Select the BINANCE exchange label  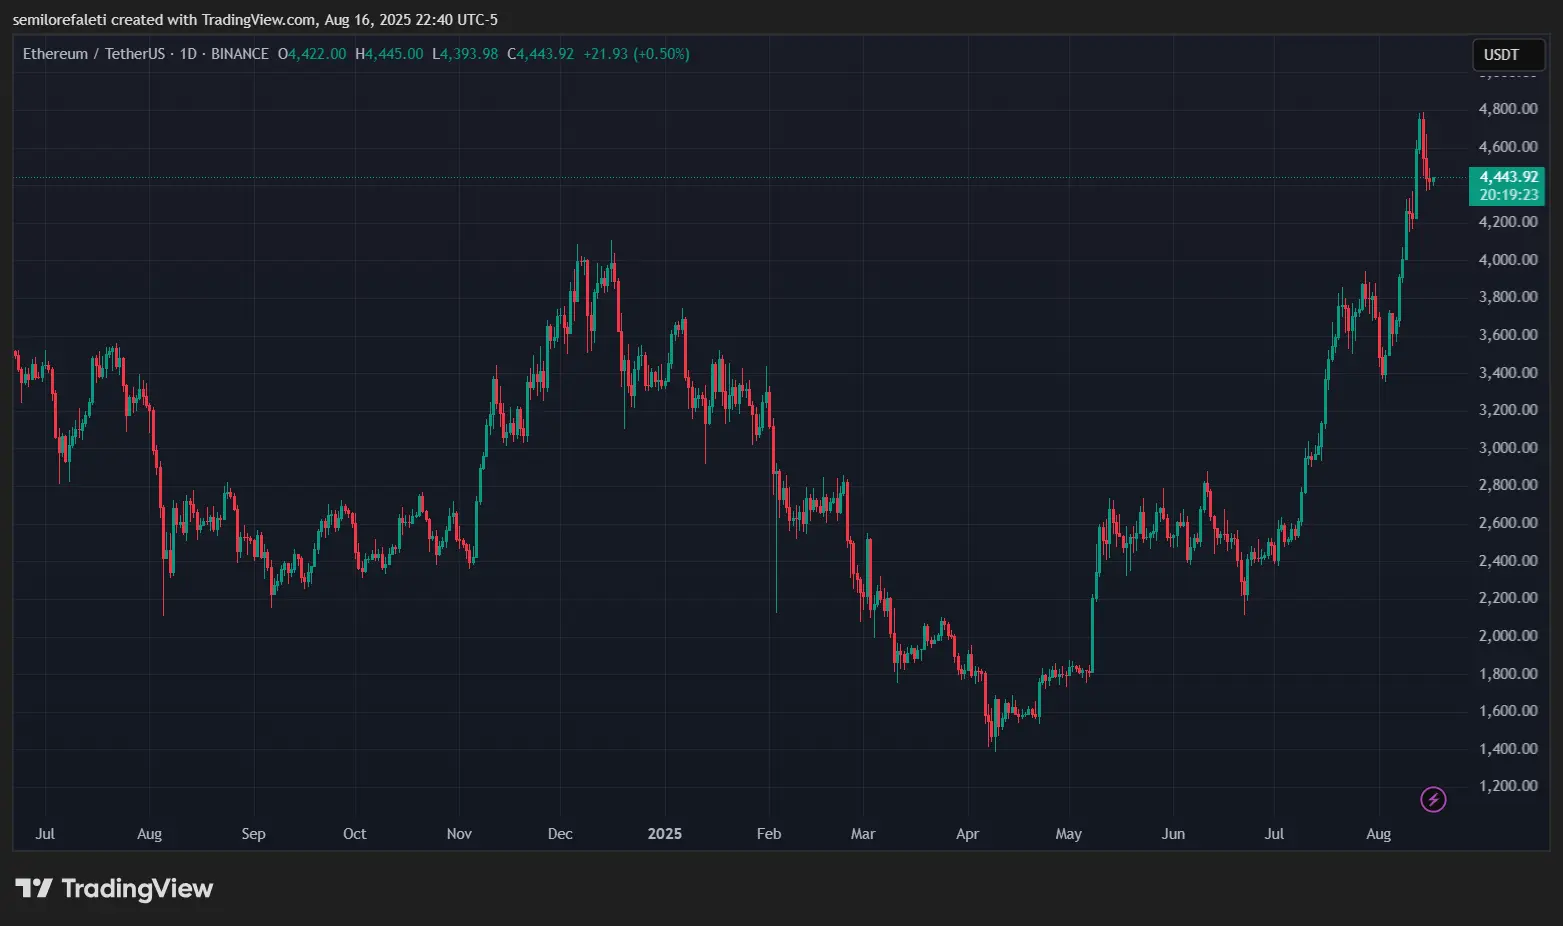(x=239, y=54)
